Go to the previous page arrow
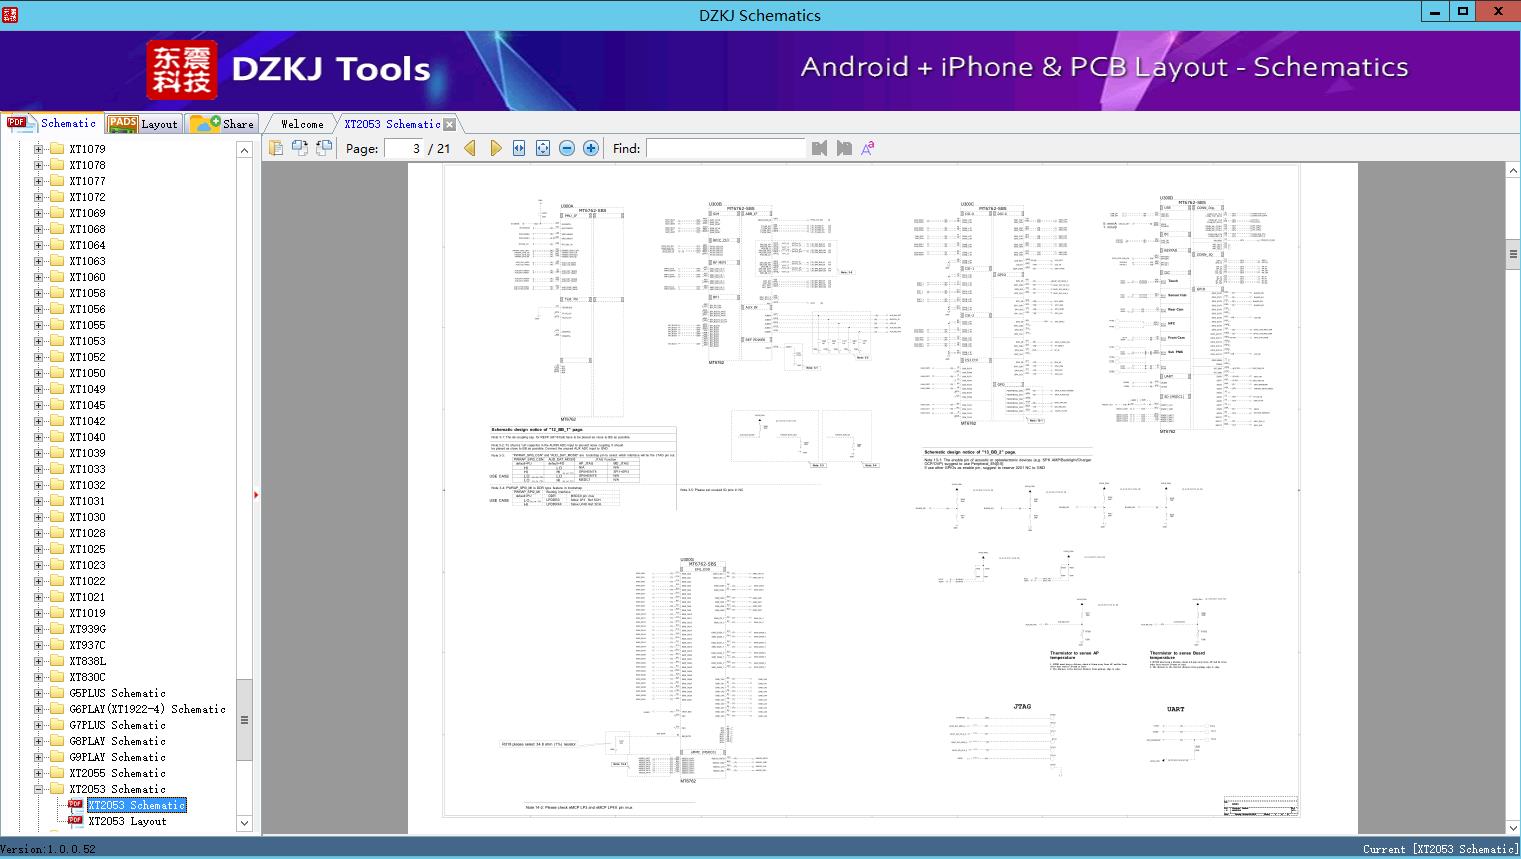 tap(471, 148)
